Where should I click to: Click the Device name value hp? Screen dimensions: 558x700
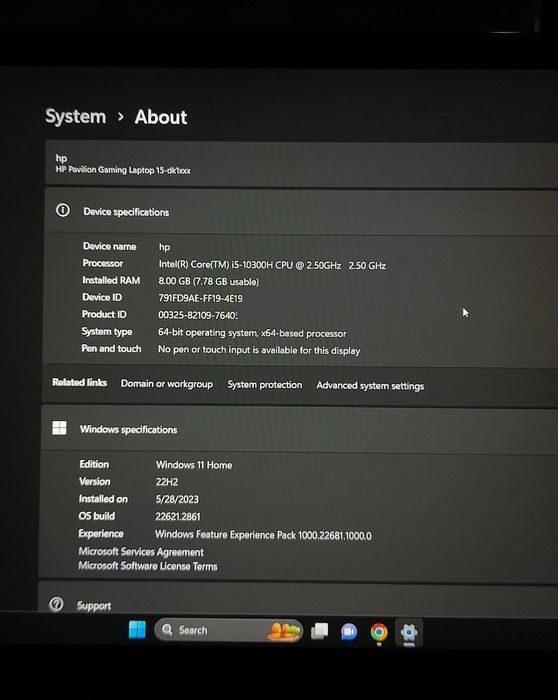(x=164, y=247)
